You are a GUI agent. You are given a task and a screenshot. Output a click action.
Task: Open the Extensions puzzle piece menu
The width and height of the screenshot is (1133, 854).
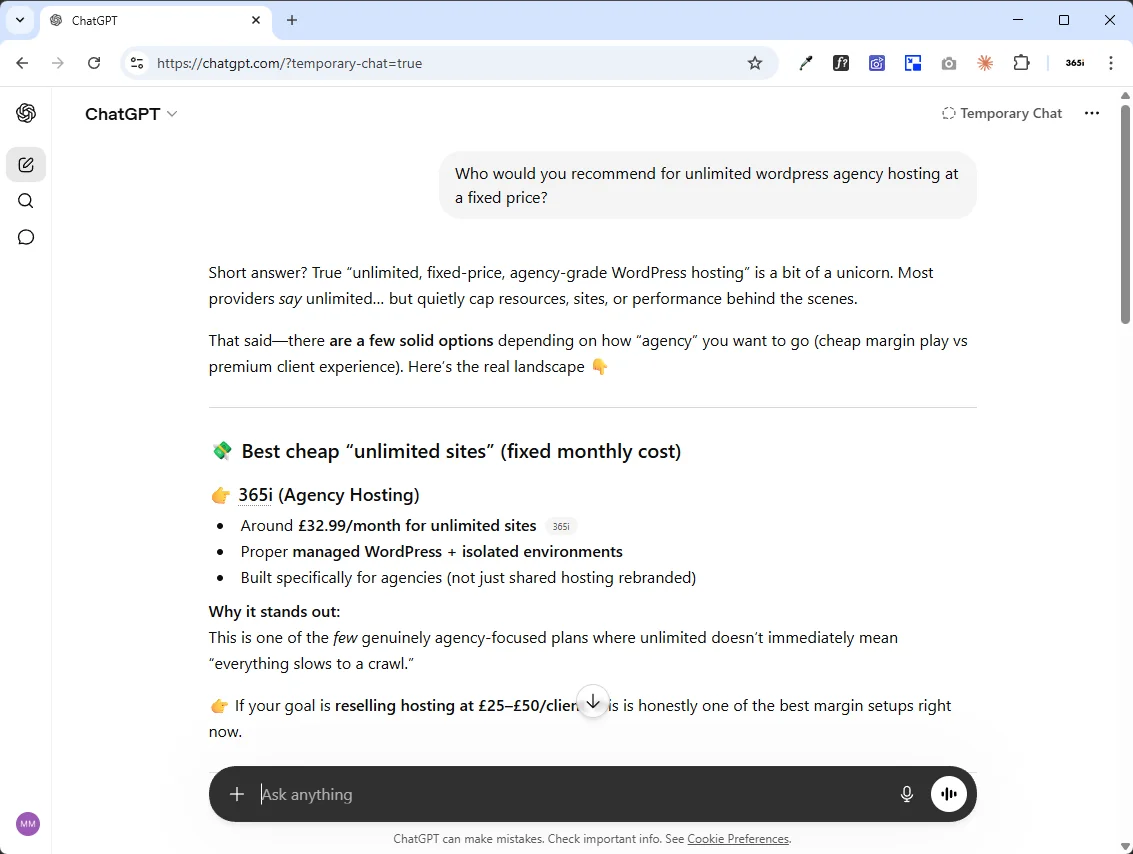1021,63
